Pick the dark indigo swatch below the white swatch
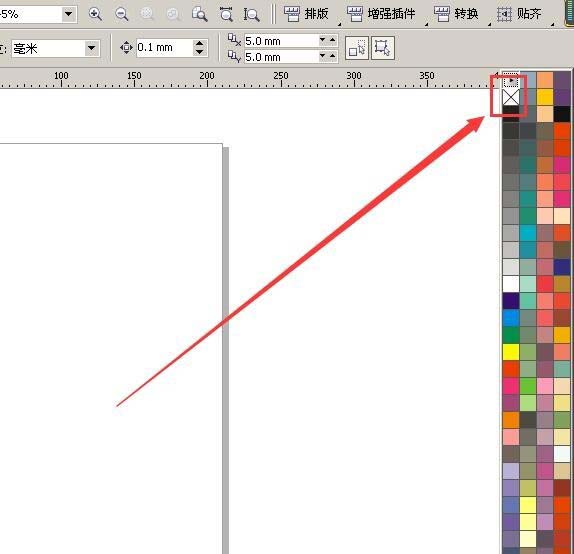This screenshot has height=554, width=574. pos(511,301)
